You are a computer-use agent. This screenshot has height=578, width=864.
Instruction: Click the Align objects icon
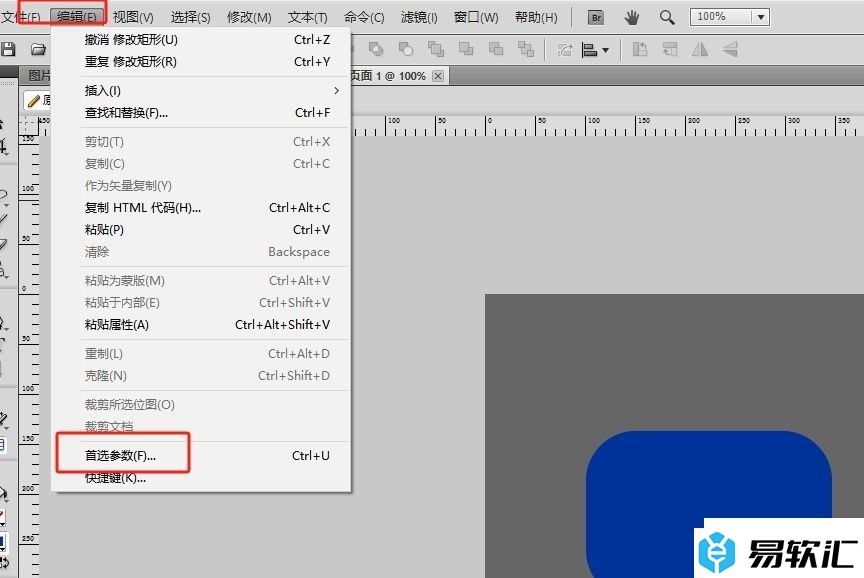590,50
